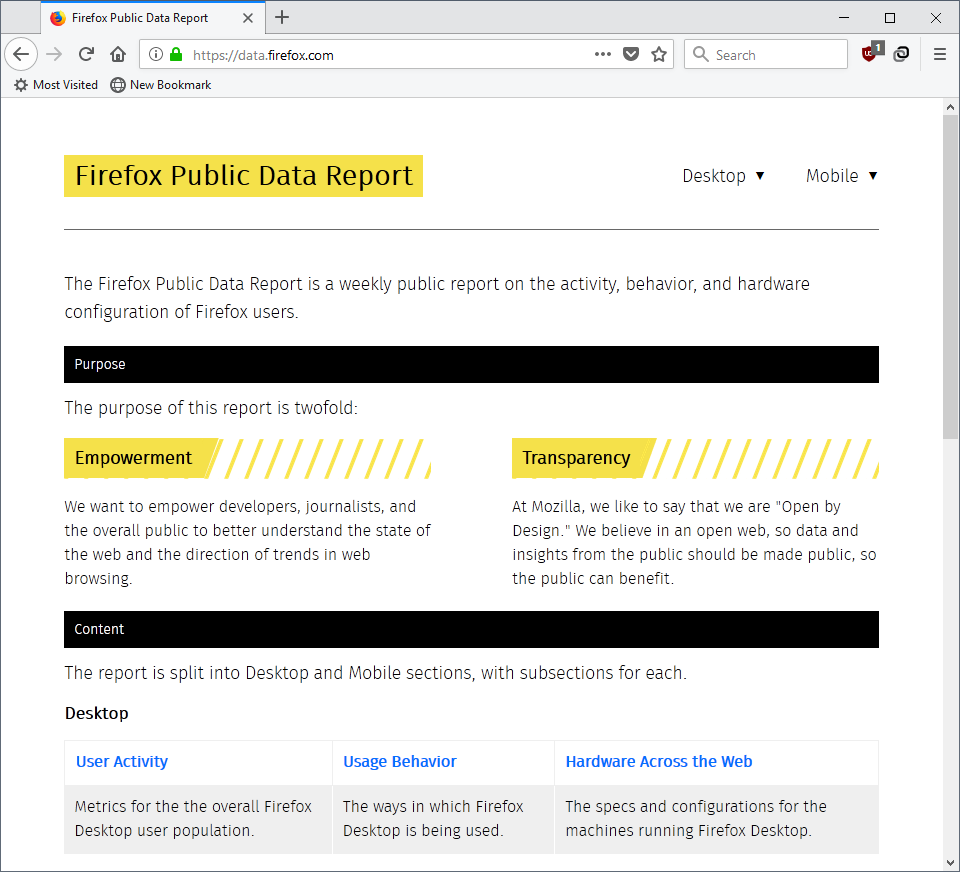Click the Transparency heading
Viewport: 960px width, 872px height.
(576, 458)
